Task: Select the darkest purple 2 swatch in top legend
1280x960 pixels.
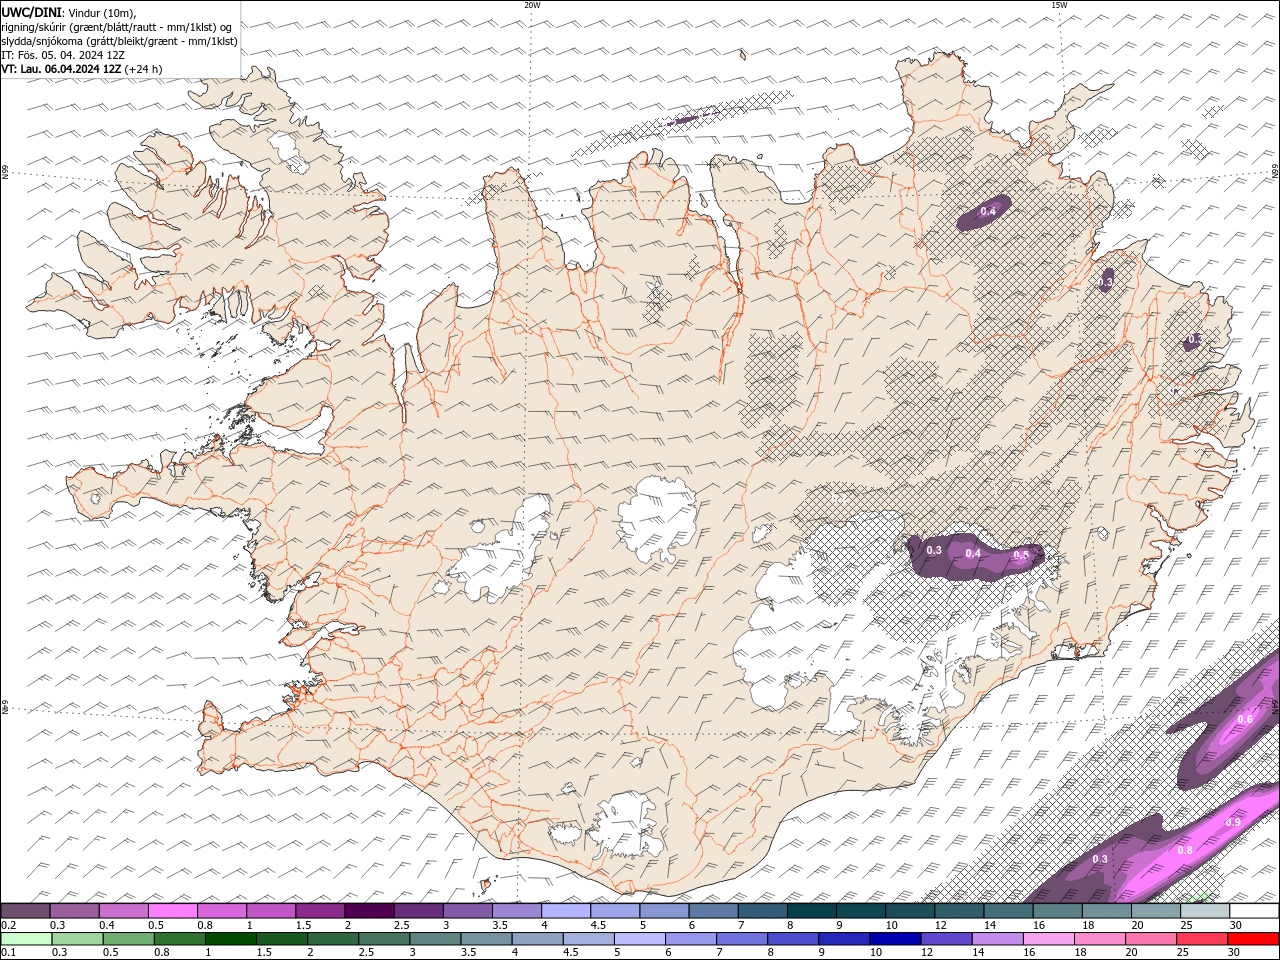Action: tap(369, 911)
